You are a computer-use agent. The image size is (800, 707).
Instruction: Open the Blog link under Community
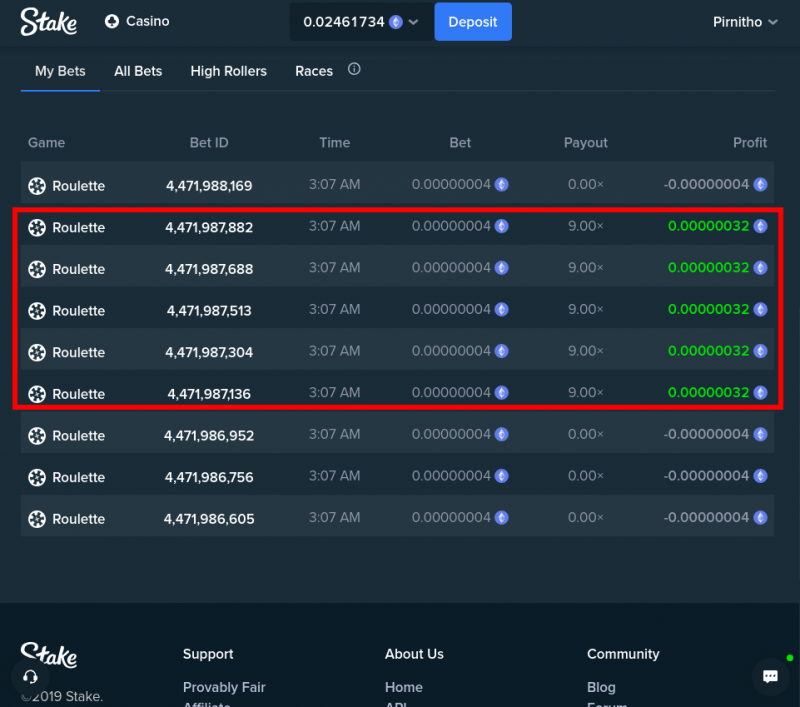601,687
